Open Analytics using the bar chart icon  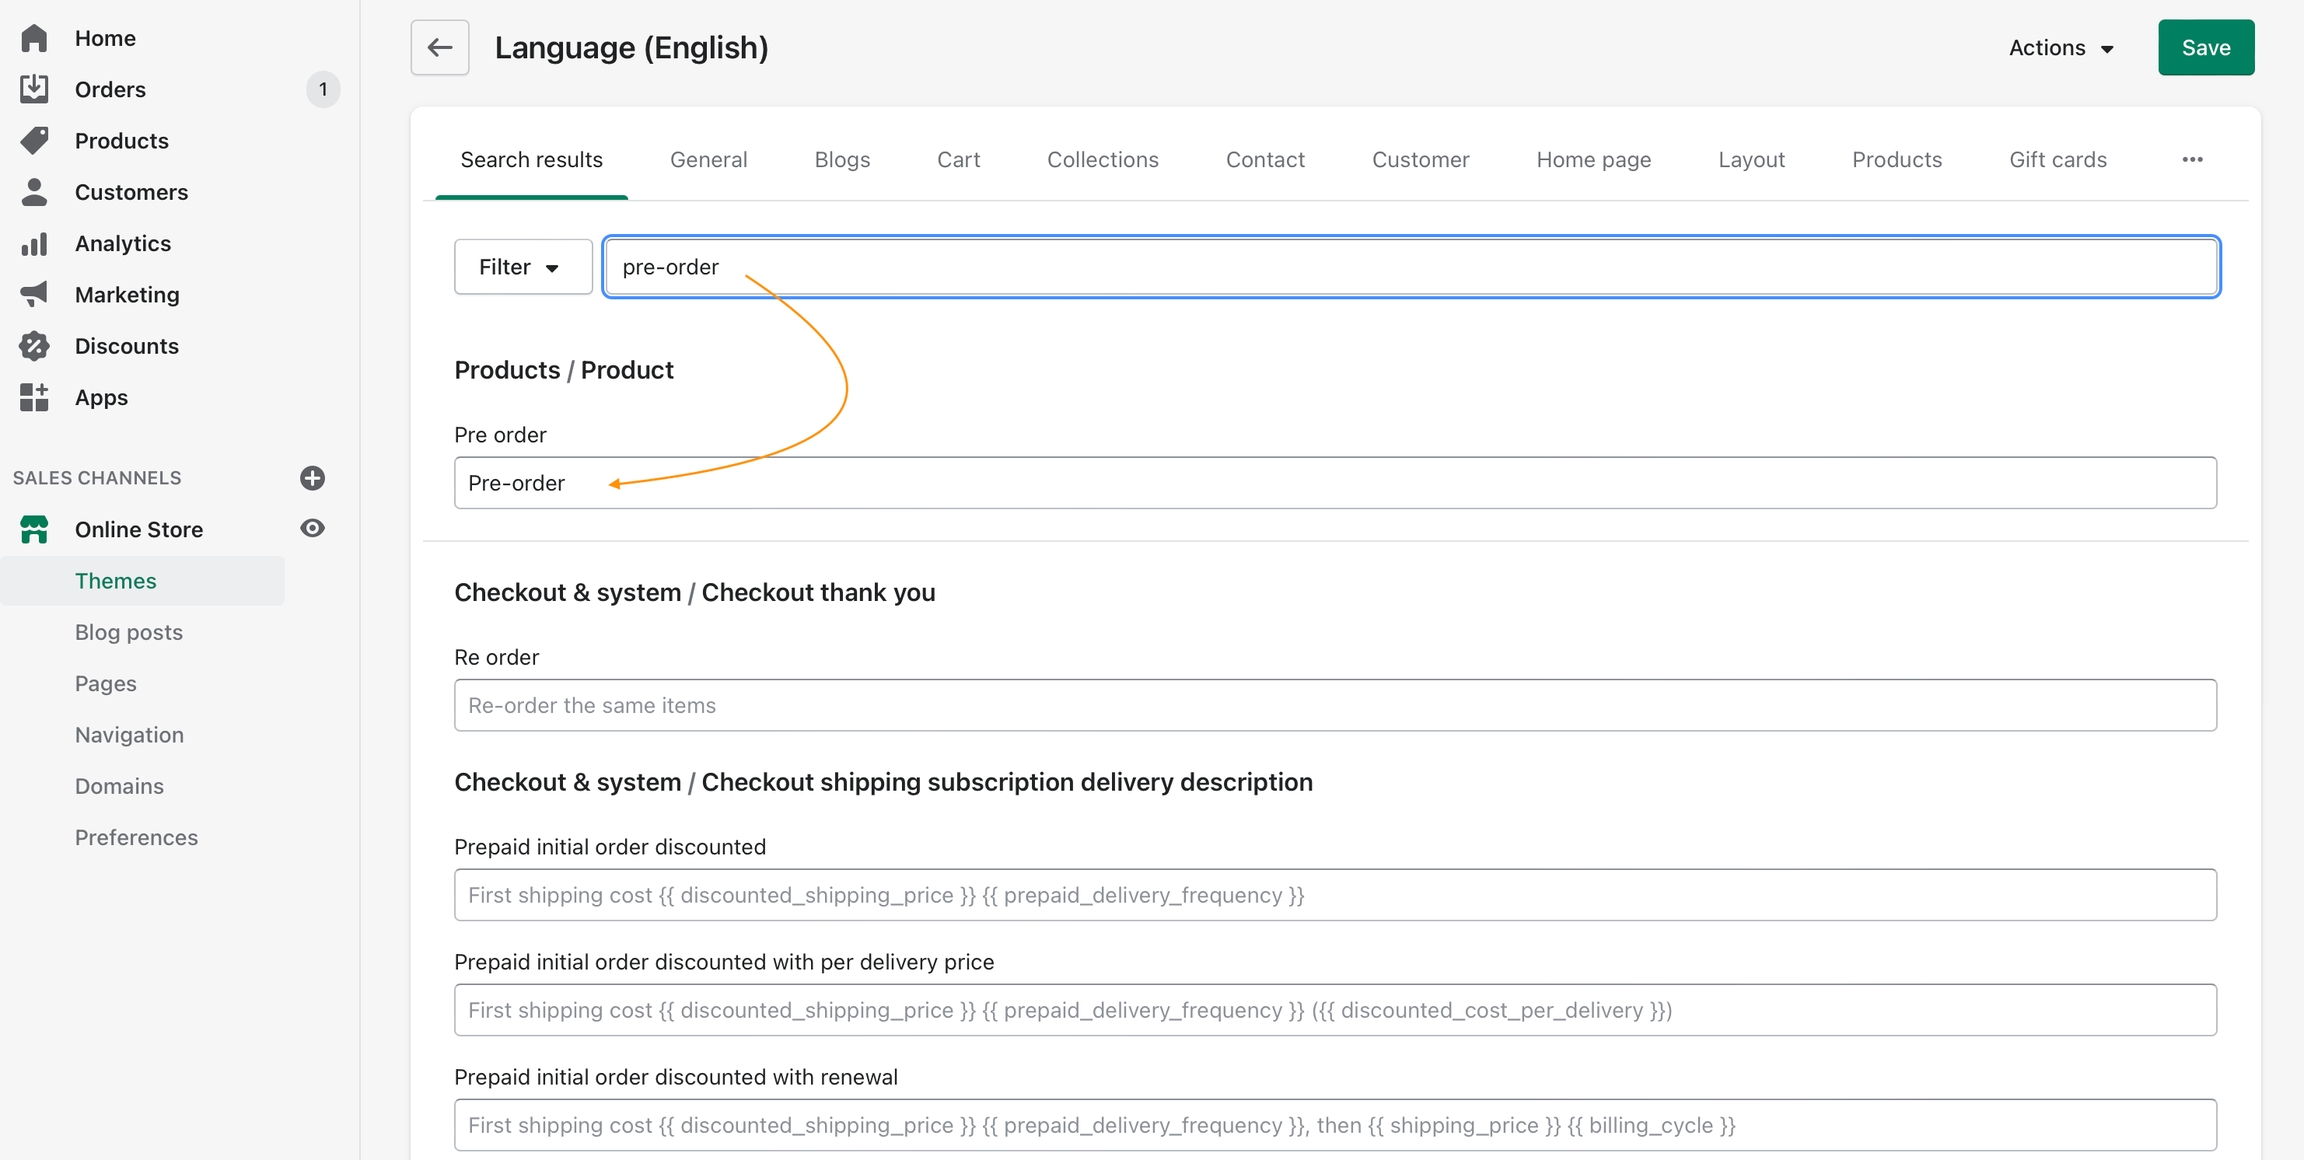click(34, 244)
